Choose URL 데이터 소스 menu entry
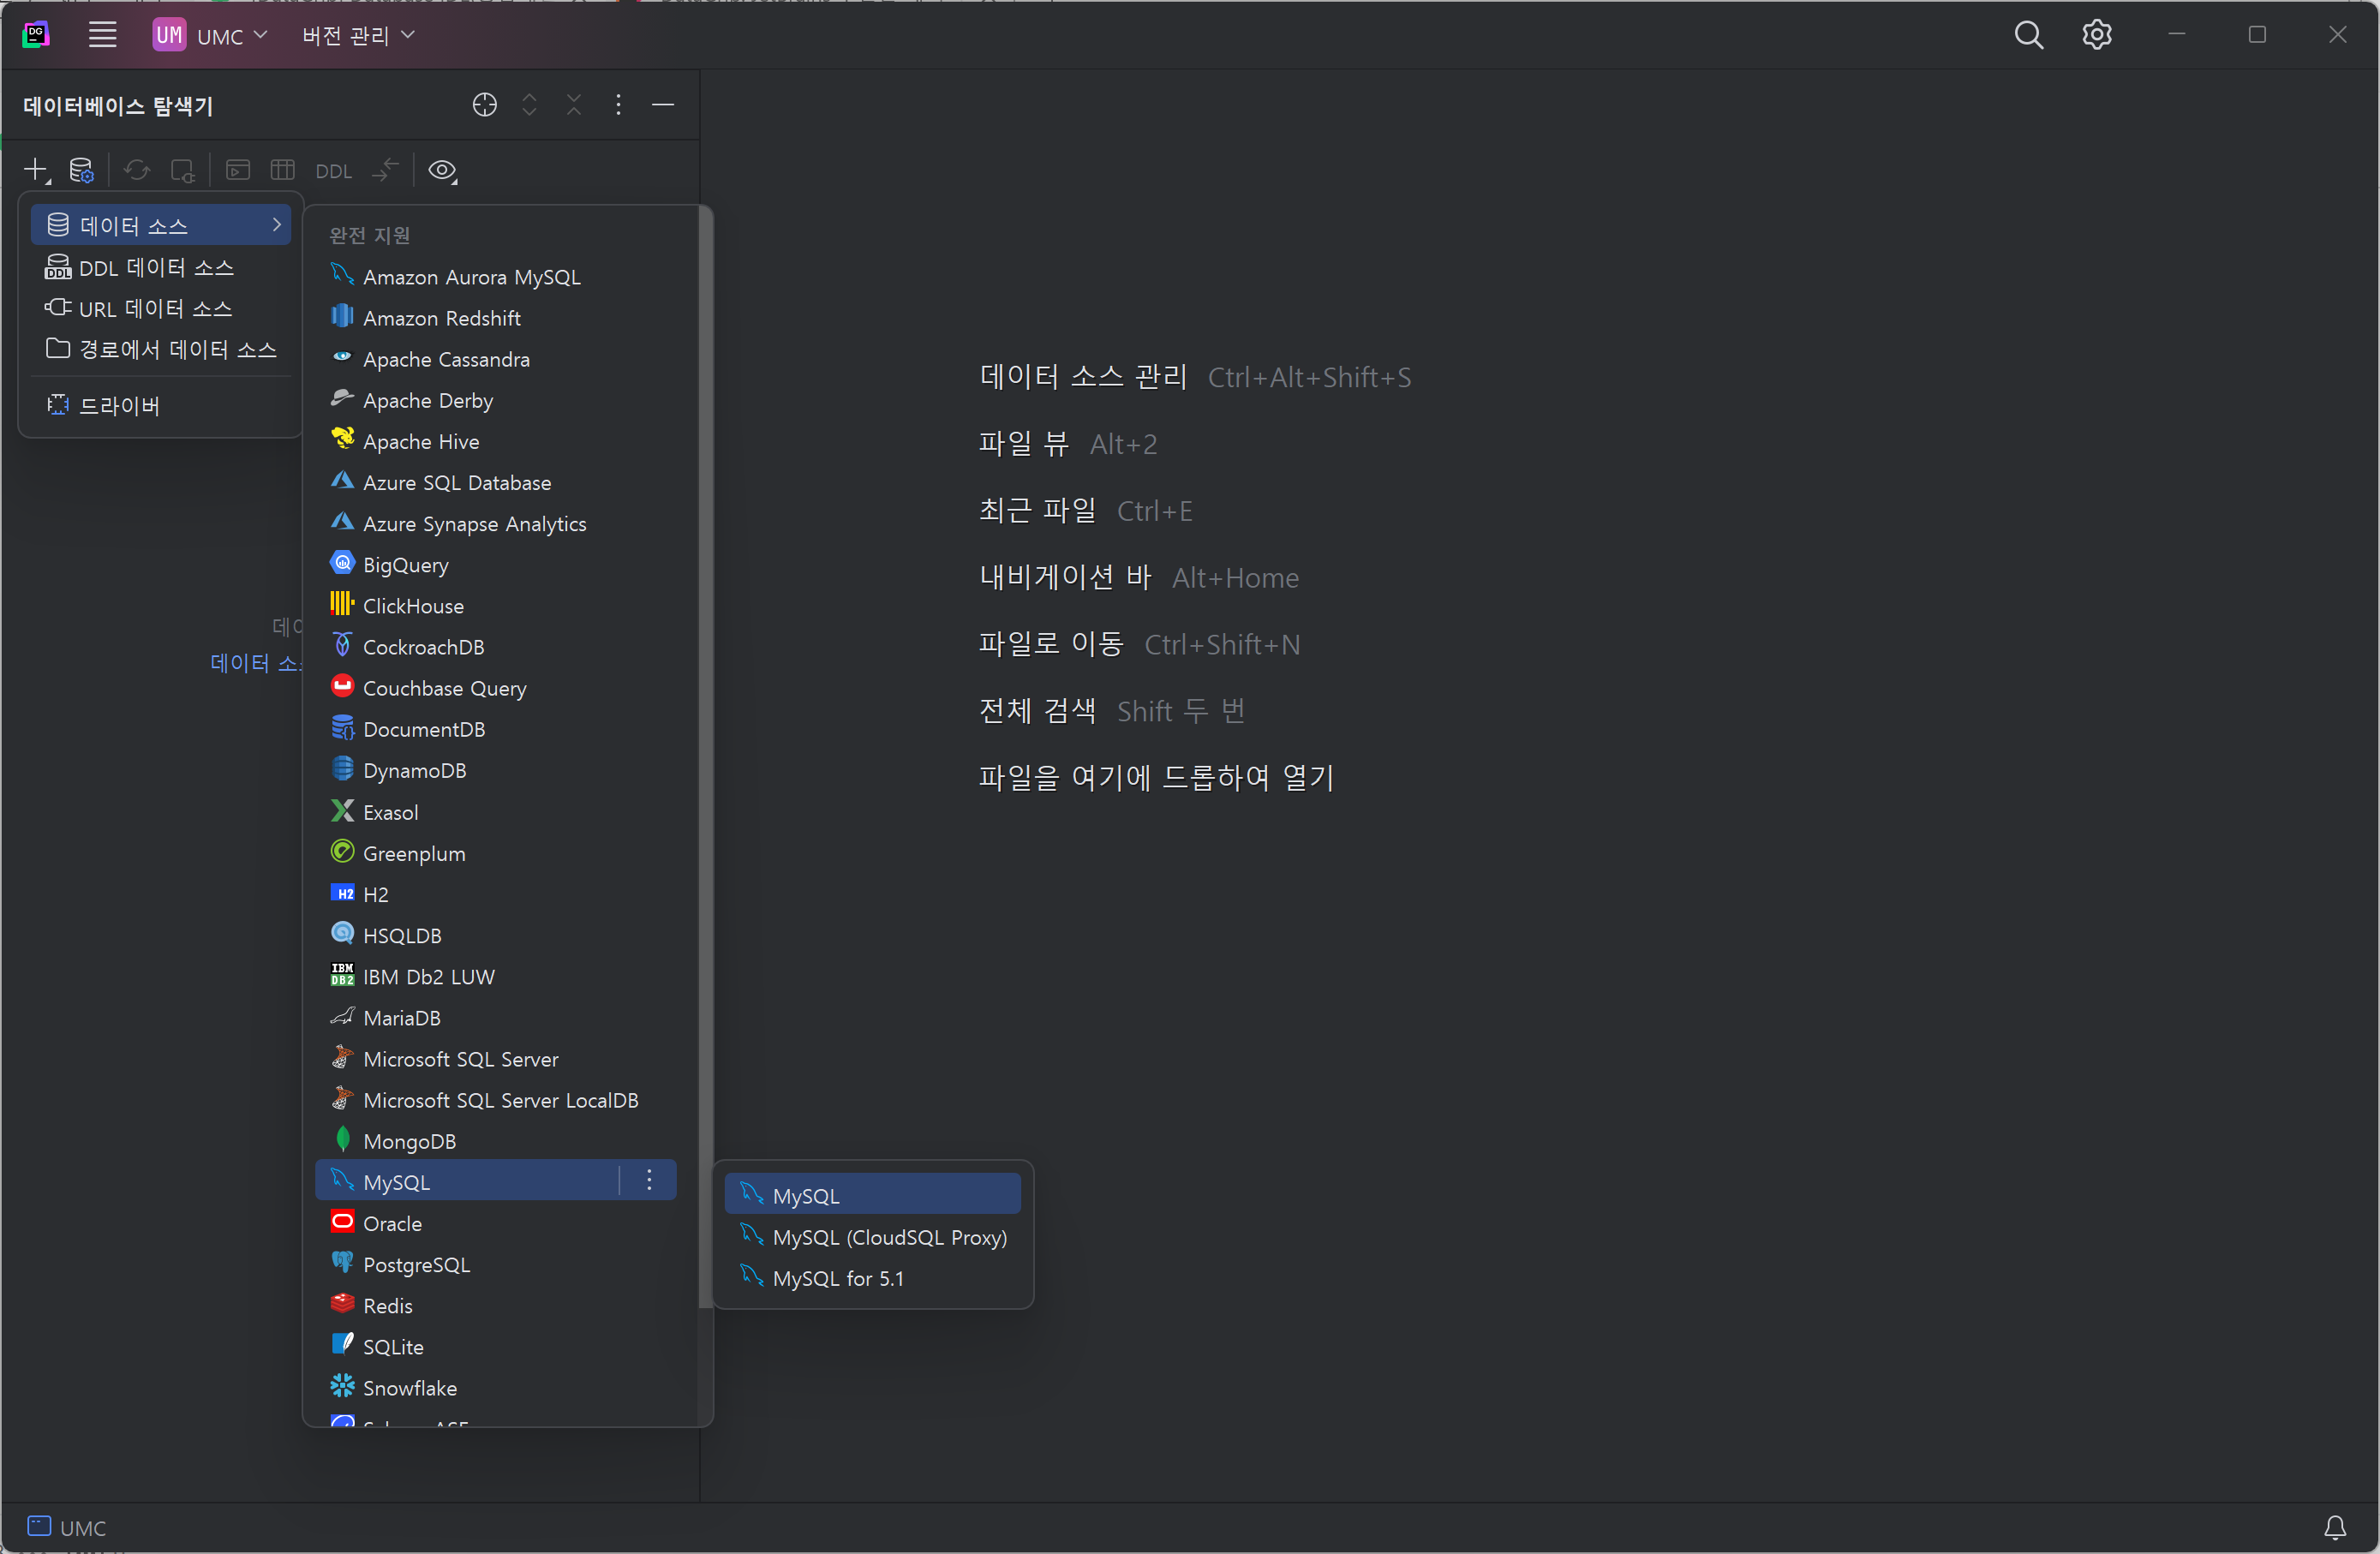 point(161,308)
